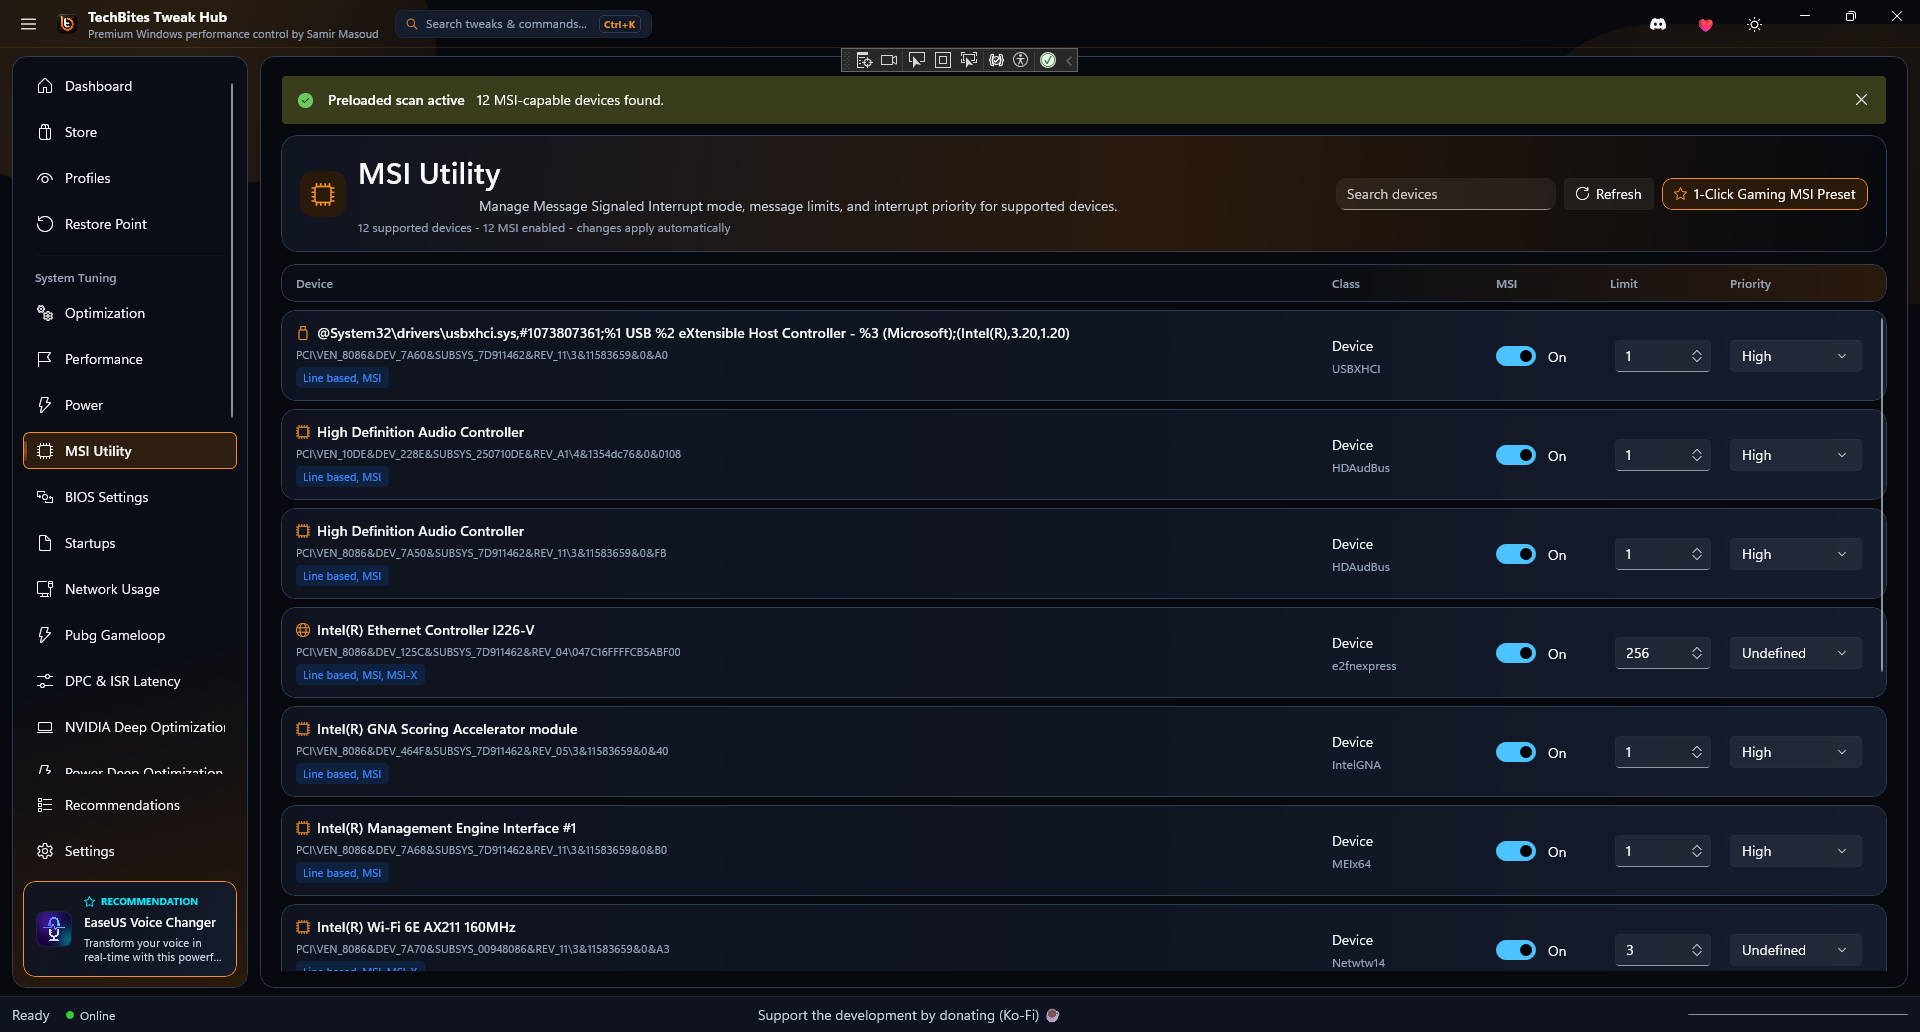The height and width of the screenshot is (1032, 1920).
Task: Adjust the message limit stepper for Ethernet Controller
Action: coord(1697,653)
